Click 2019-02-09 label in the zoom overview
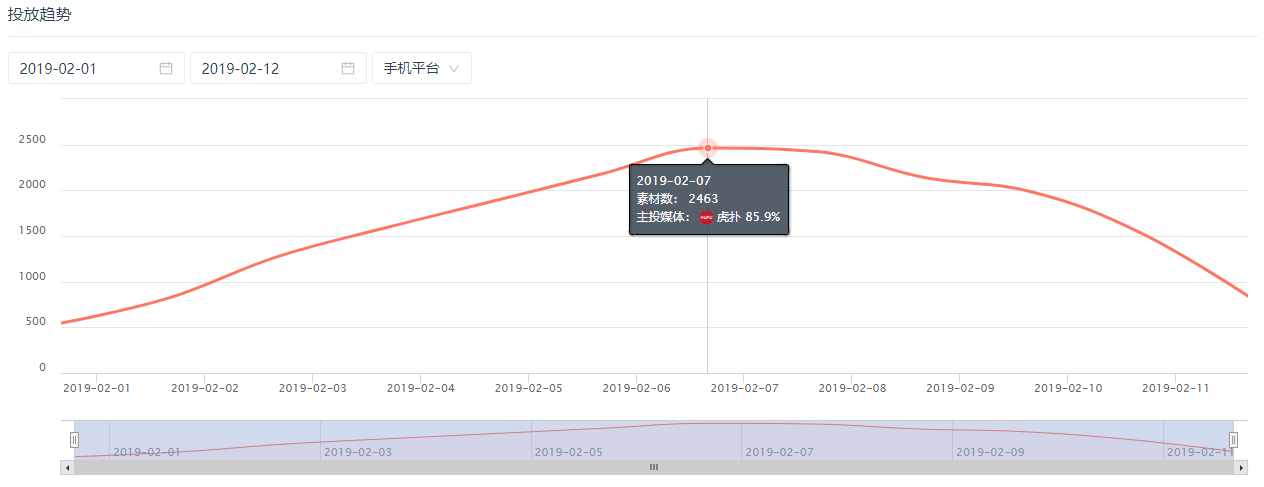Screen dimensions: 1264x487 point(990,452)
